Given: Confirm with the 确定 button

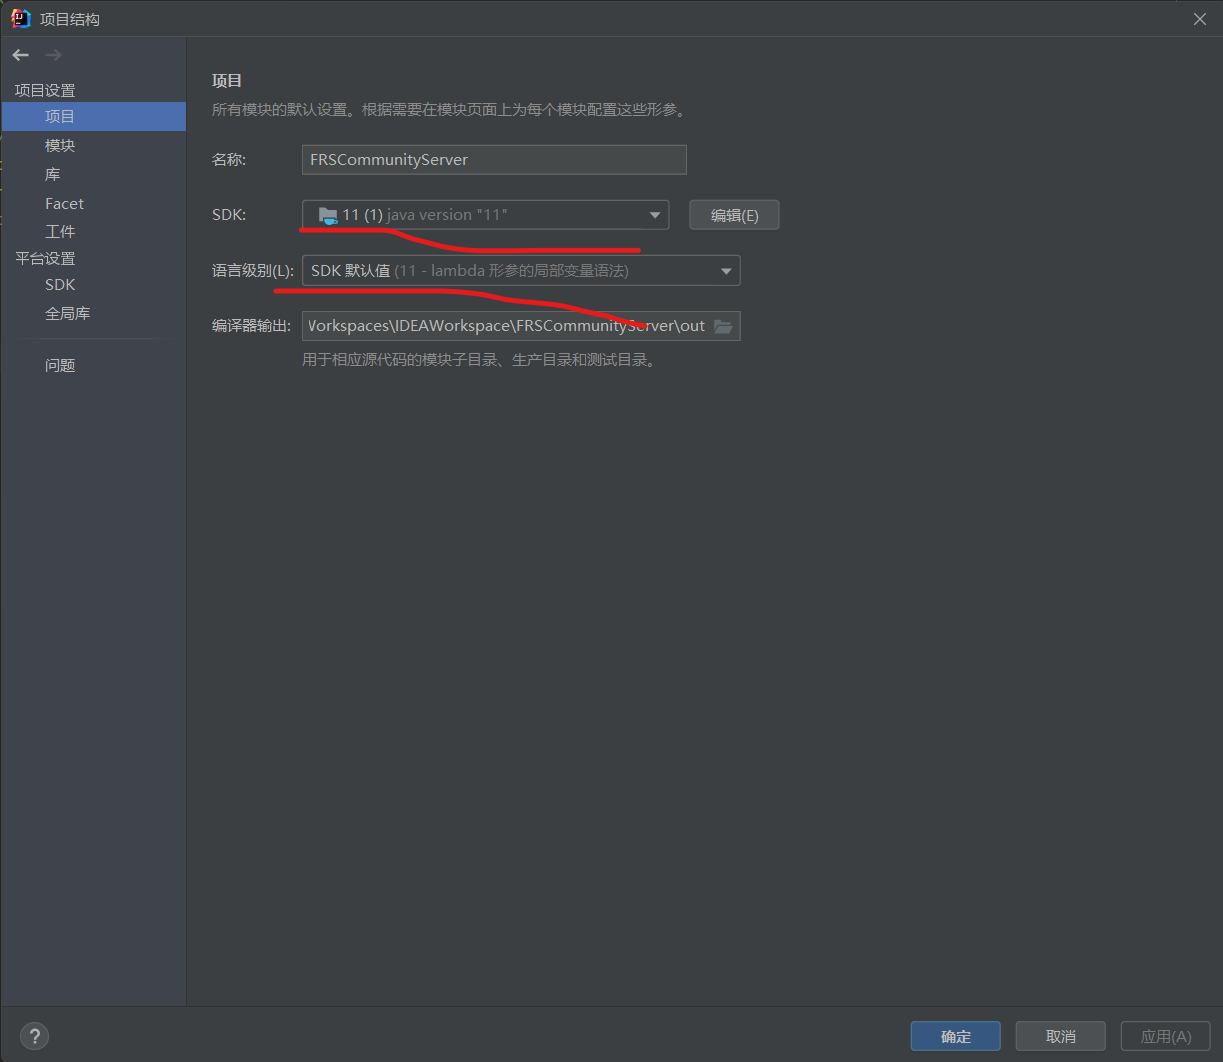Looking at the screenshot, I should 956,1036.
